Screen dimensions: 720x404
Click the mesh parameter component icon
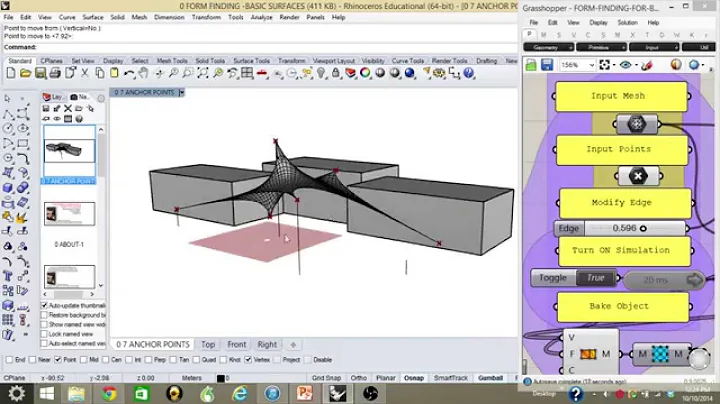[x=636, y=123]
